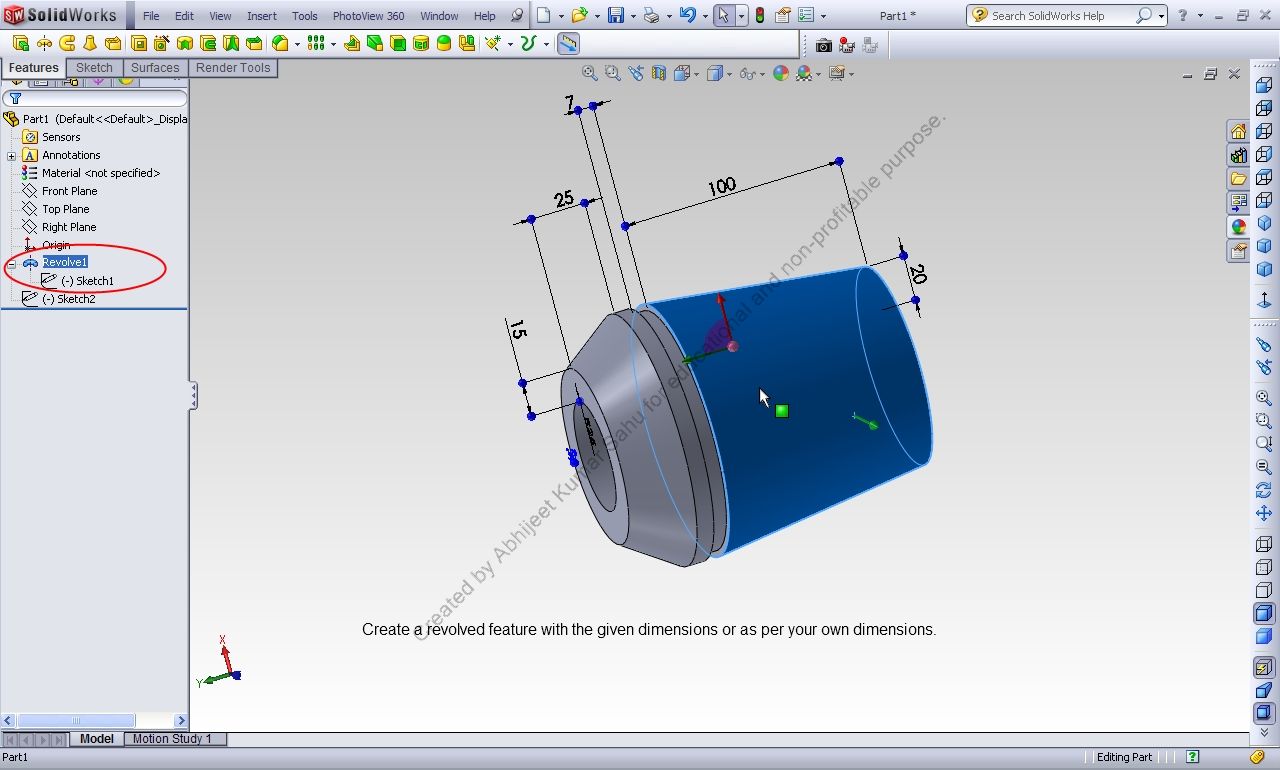Viewport: 1280px width, 770px height.
Task: Open the Render Tools tab
Action: pyautogui.click(x=233, y=68)
